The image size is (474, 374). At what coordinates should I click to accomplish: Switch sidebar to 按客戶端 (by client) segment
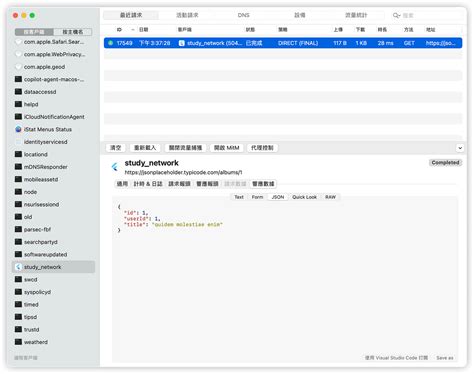34,32
